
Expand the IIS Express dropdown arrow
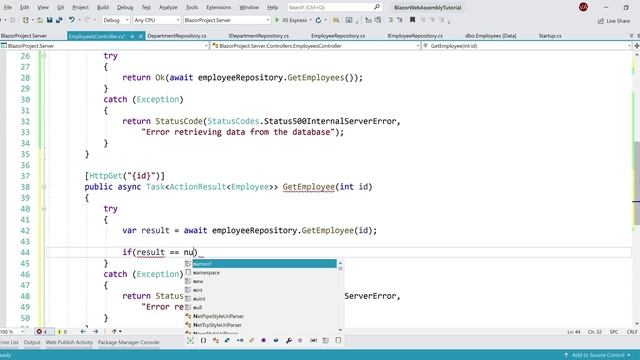pyautogui.click(x=311, y=20)
